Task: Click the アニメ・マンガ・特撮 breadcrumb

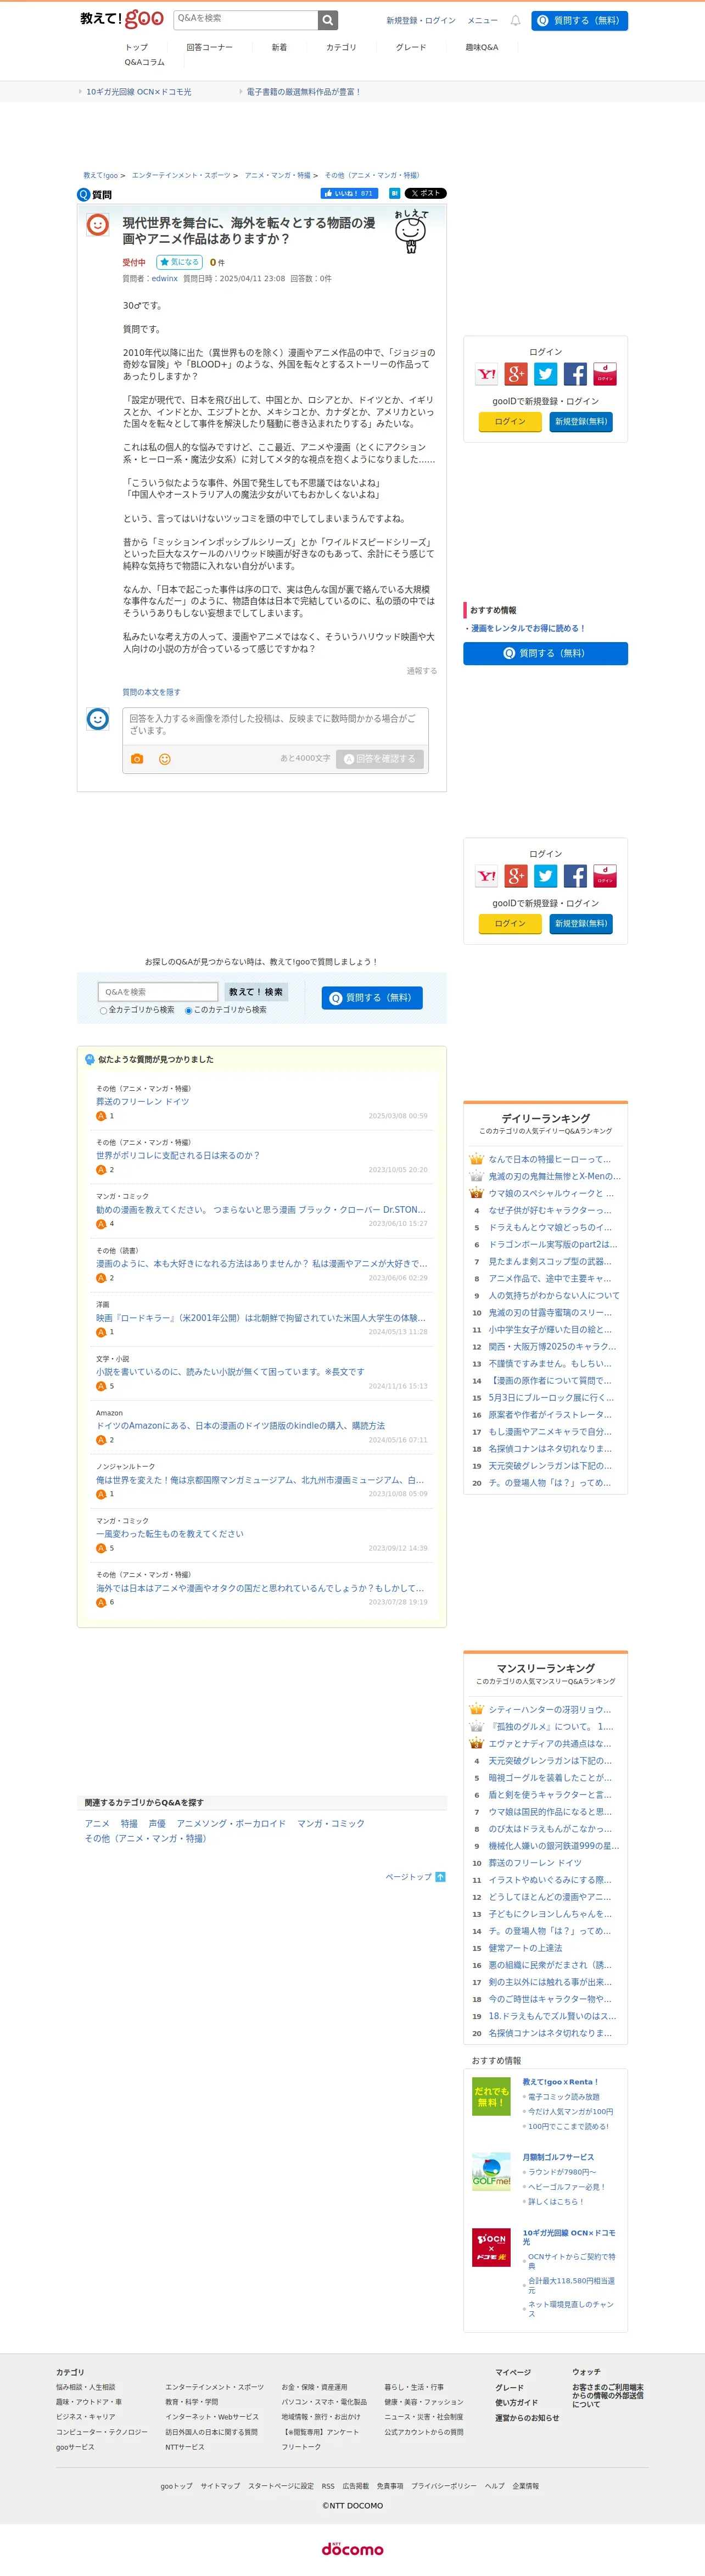Action: (278, 175)
